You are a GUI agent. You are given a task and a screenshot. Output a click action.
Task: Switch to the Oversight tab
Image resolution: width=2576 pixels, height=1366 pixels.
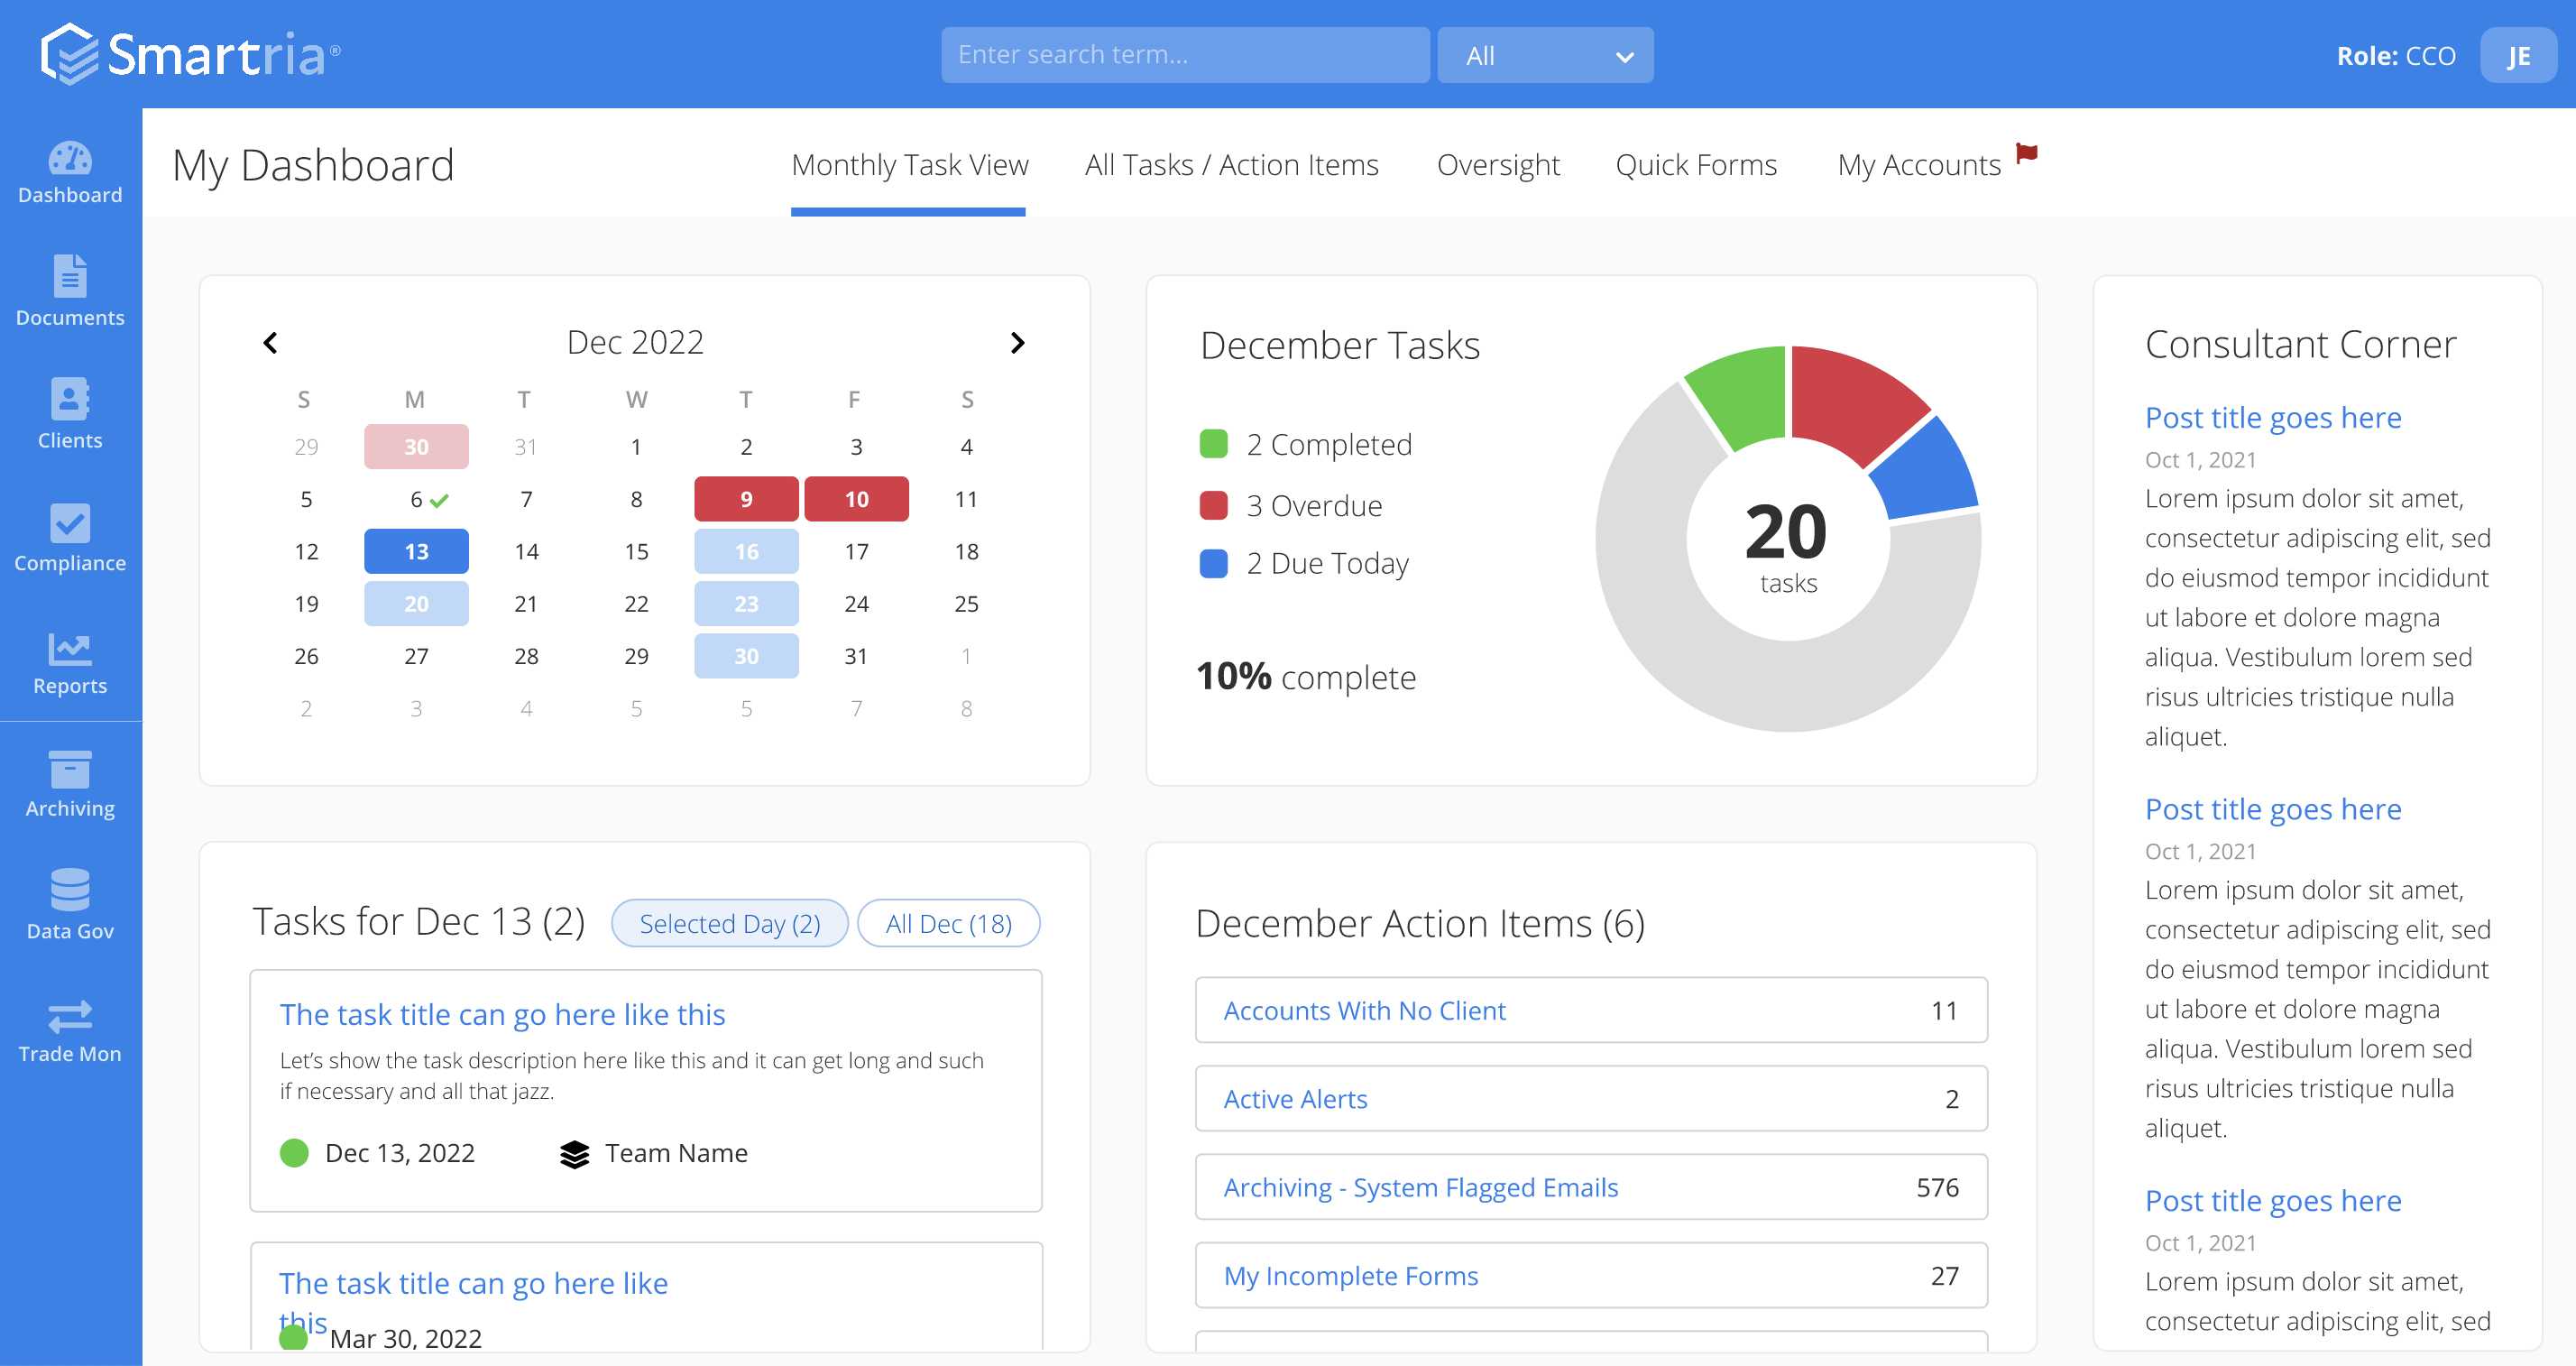pyautogui.click(x=1497, y=165)
